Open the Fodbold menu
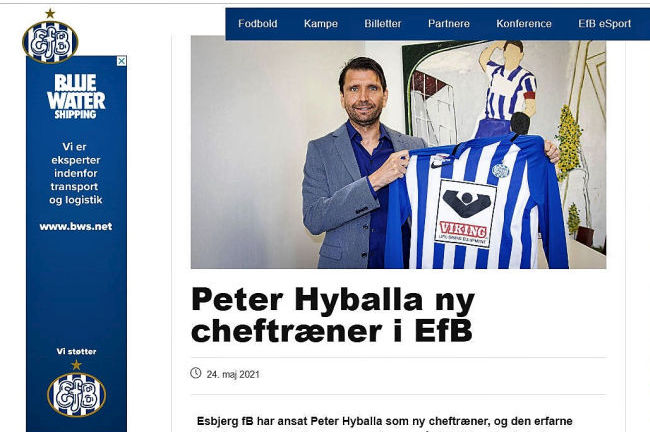The height and width of the screenshot is (432, 650). [258, 24]
